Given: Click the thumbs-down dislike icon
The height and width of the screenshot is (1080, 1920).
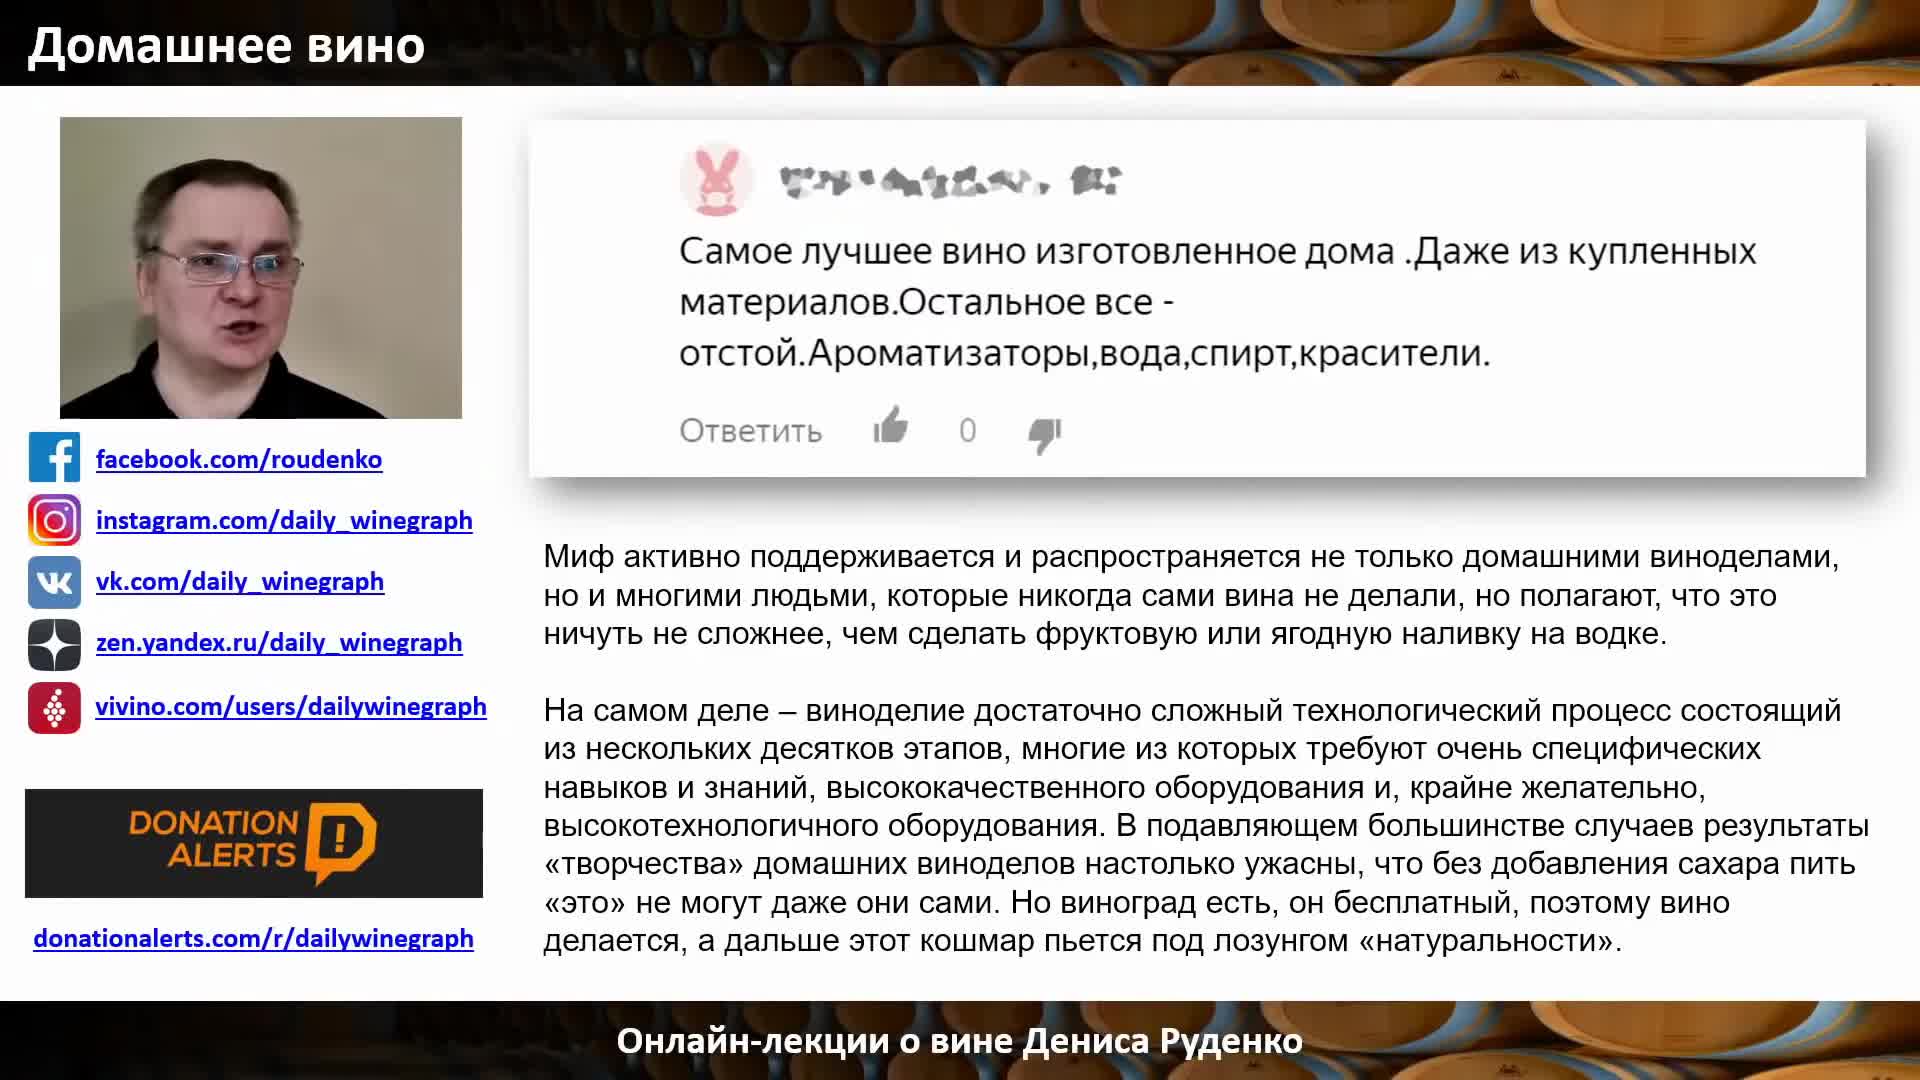Looking at the screenshot, I should pos(1045,435).
